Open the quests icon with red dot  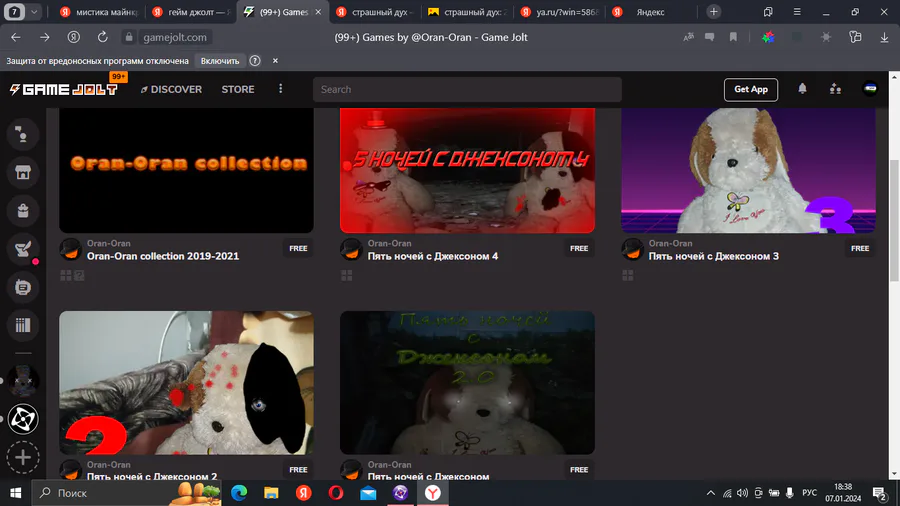coord(23,249)
